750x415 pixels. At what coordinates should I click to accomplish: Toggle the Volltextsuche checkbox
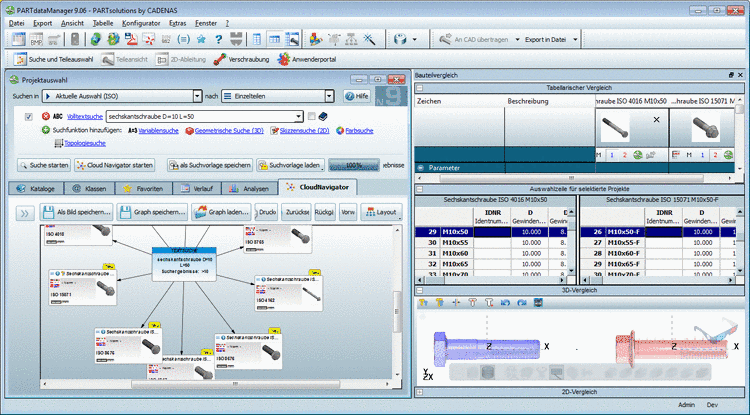(28, 117)
